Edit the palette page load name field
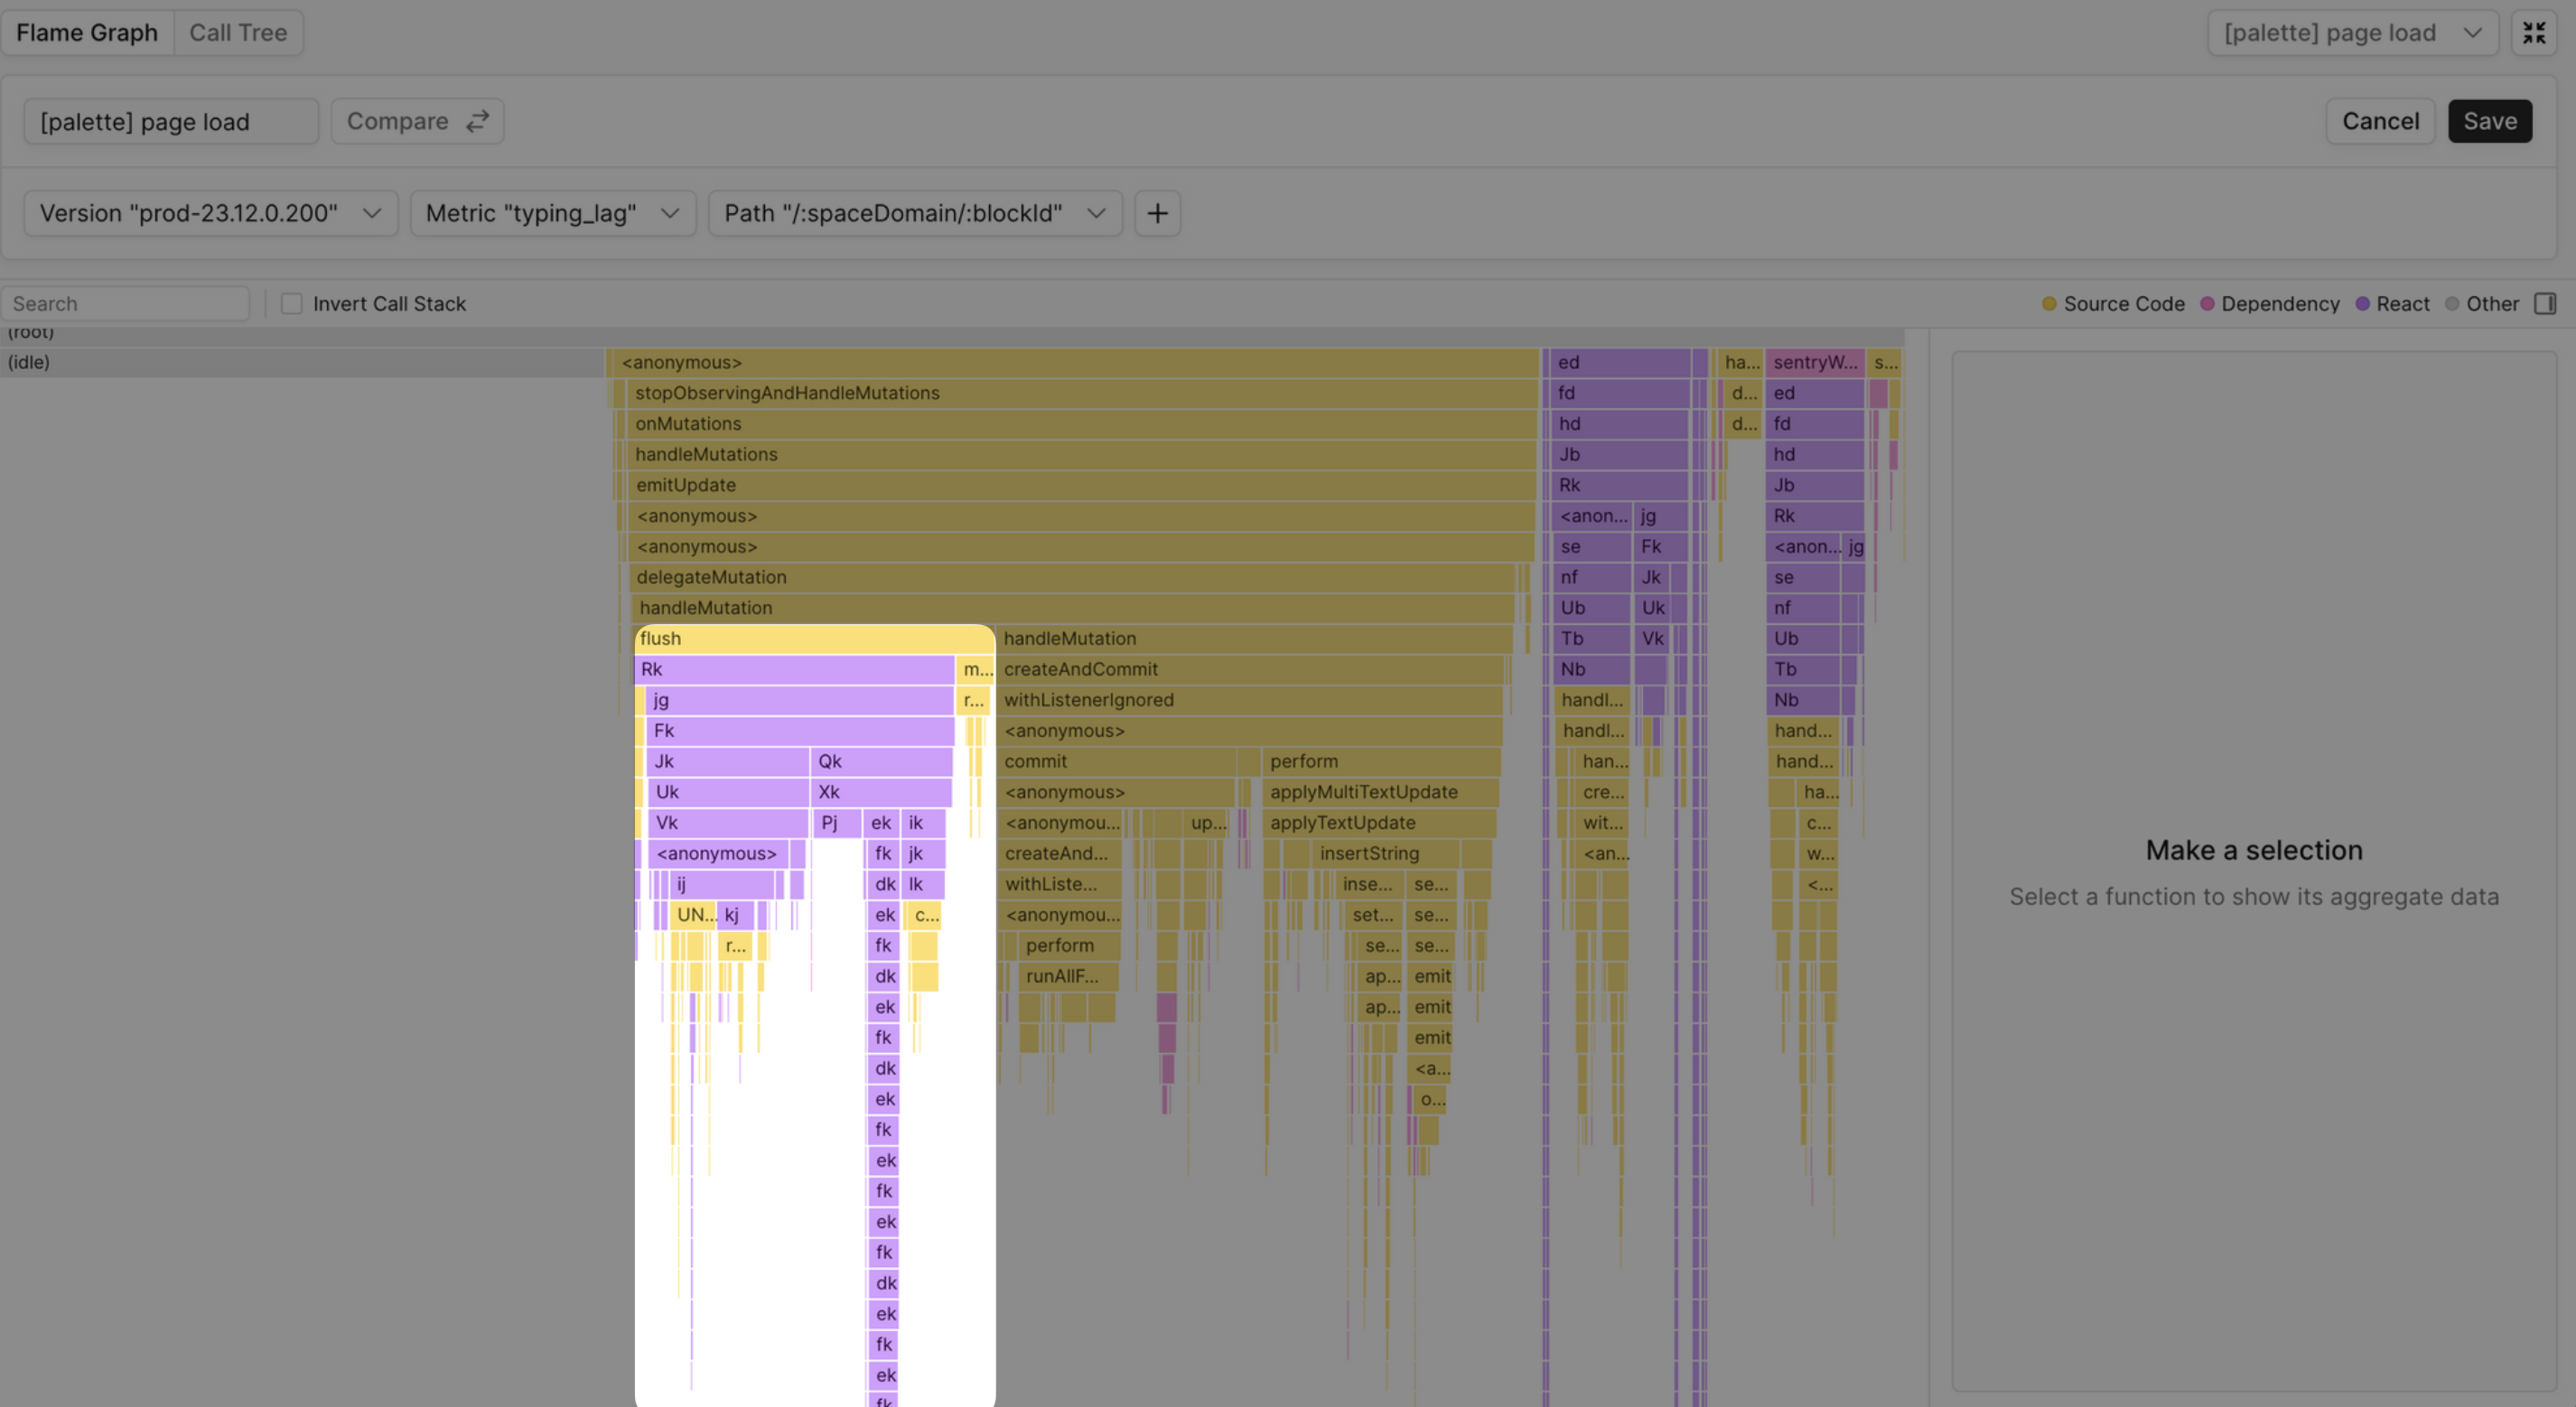 tap(171, 121)
